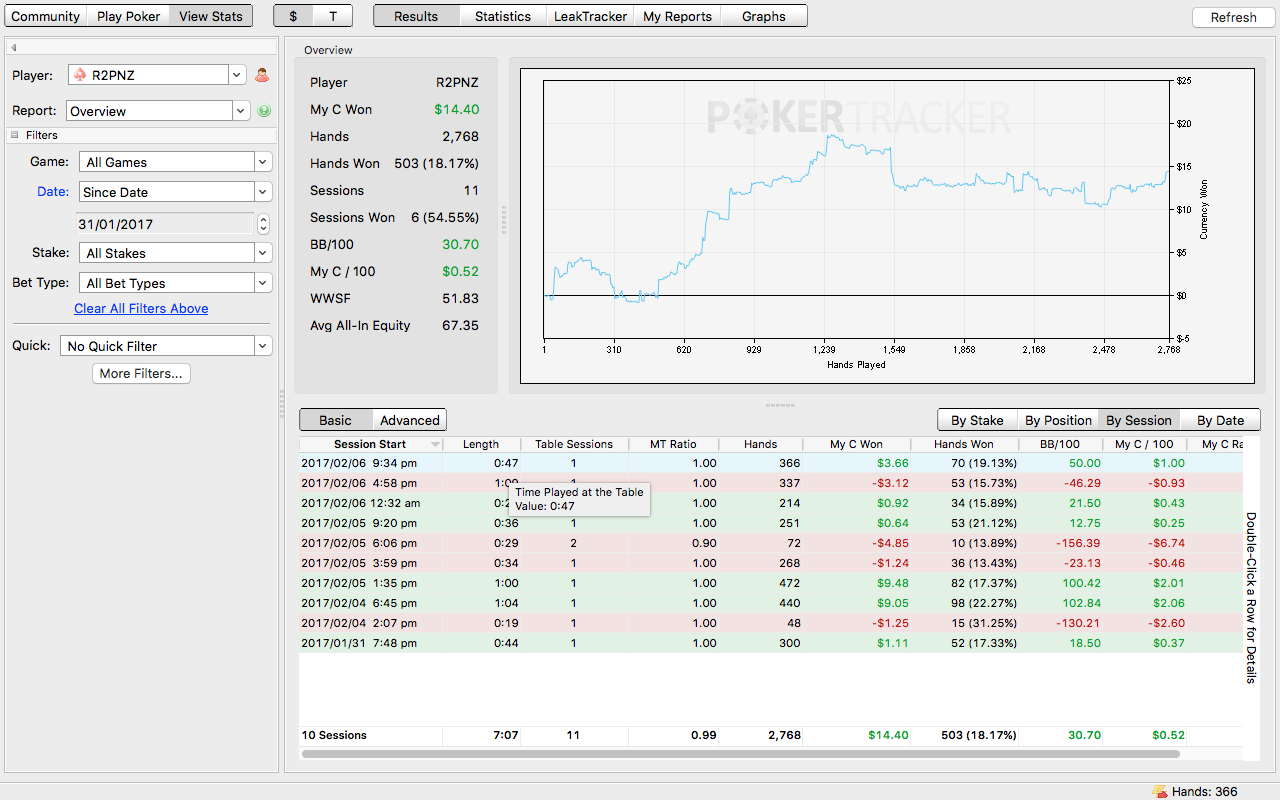1280x800 pixels.
Task: Open the Date filter dropdown
Action: click(x=175, y=192)
